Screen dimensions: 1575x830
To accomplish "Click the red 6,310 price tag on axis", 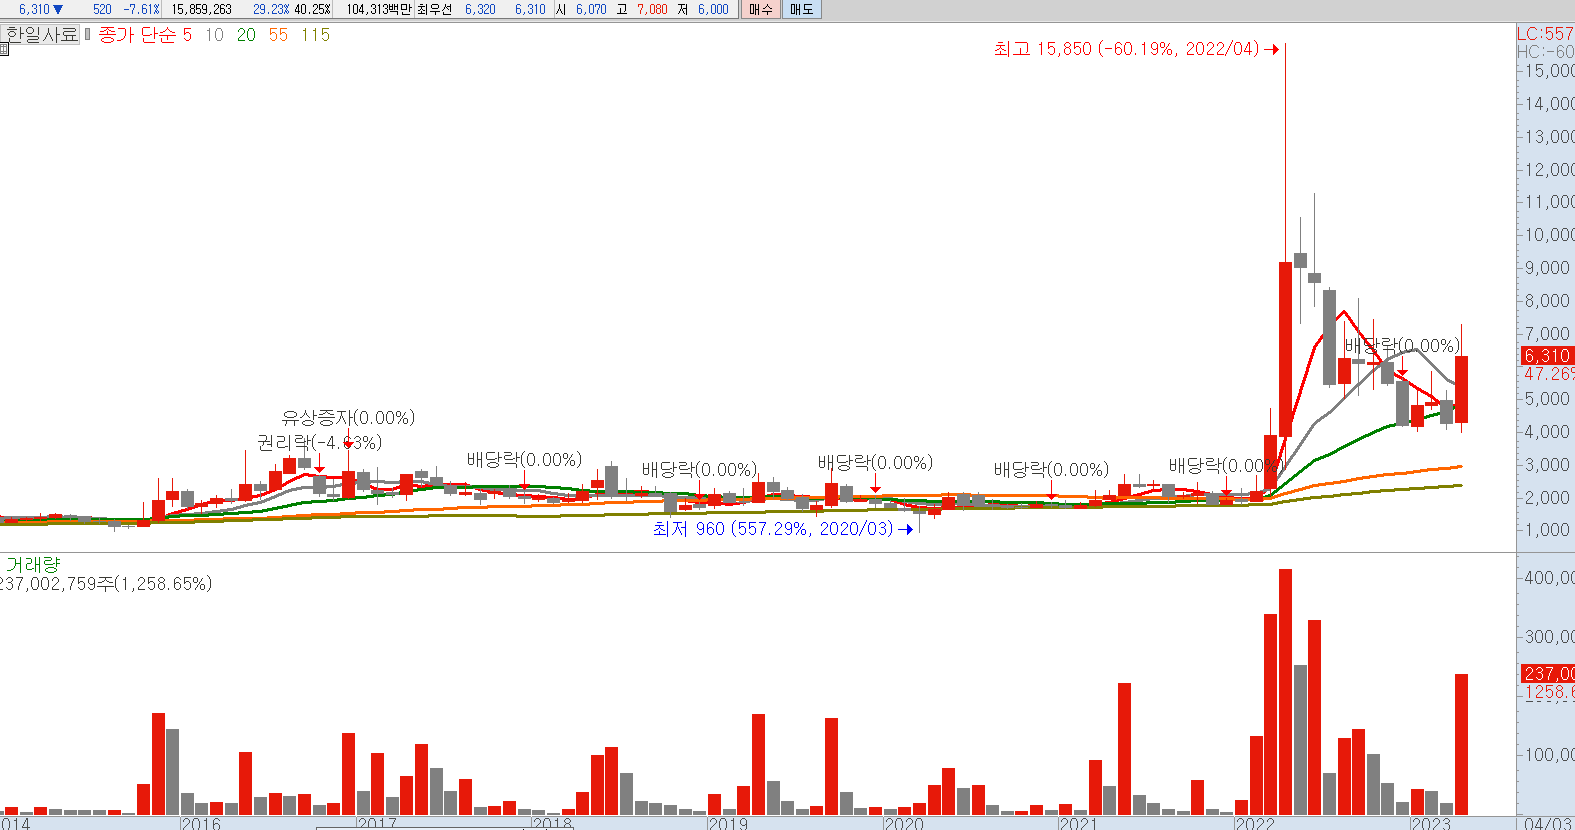I will pyautogui.click(x=1547, y=356).
